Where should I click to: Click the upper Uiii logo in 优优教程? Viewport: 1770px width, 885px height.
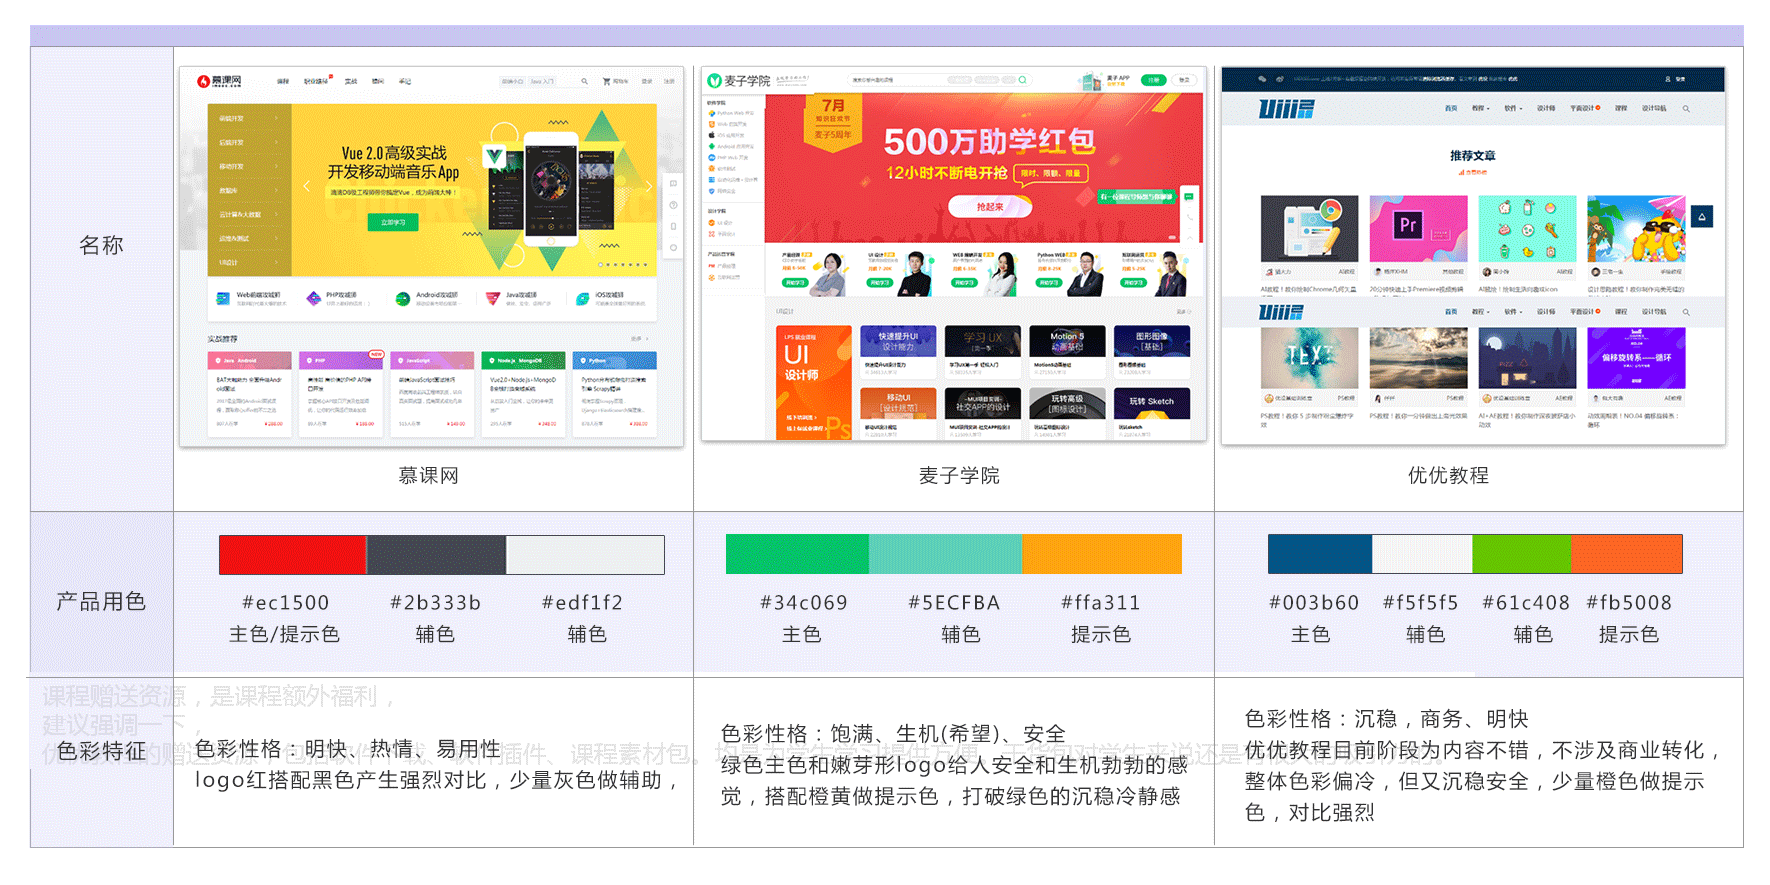[x=1287, y=109]
